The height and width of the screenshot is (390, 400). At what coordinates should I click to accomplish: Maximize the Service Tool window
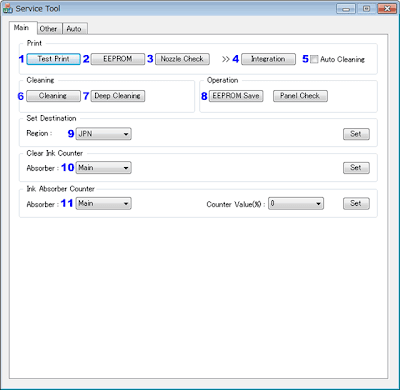click(x=366, y=9)
